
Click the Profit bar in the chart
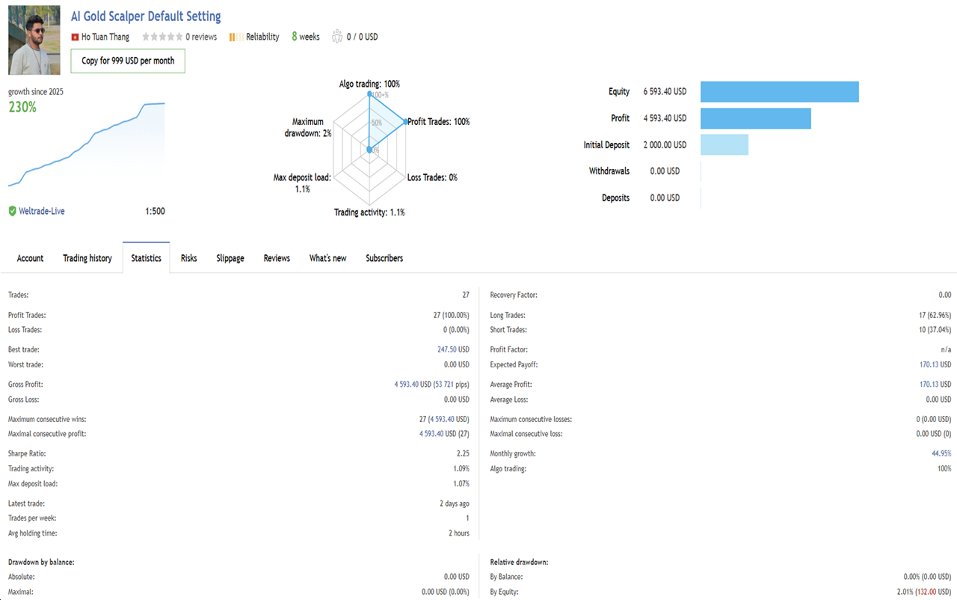[756, 118]
